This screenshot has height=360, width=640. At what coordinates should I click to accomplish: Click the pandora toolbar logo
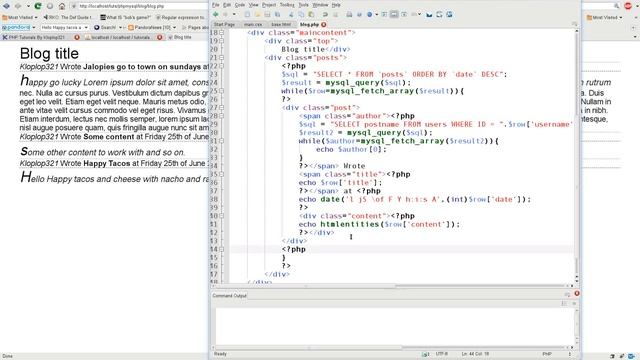[x=16, y=27]
